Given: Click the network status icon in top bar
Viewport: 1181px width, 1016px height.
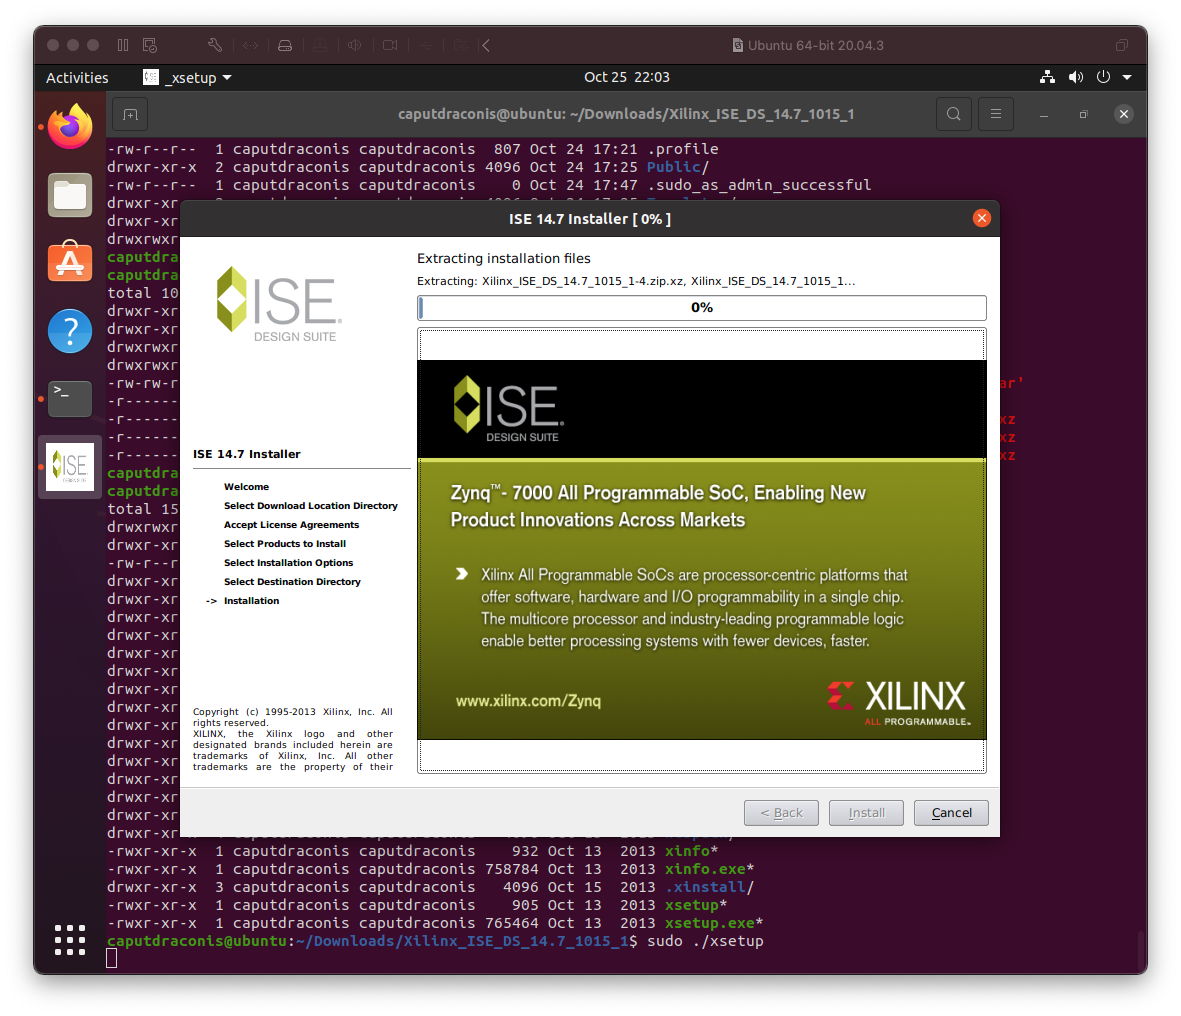Looking at the screenshot, I should tap(1047, 77).
